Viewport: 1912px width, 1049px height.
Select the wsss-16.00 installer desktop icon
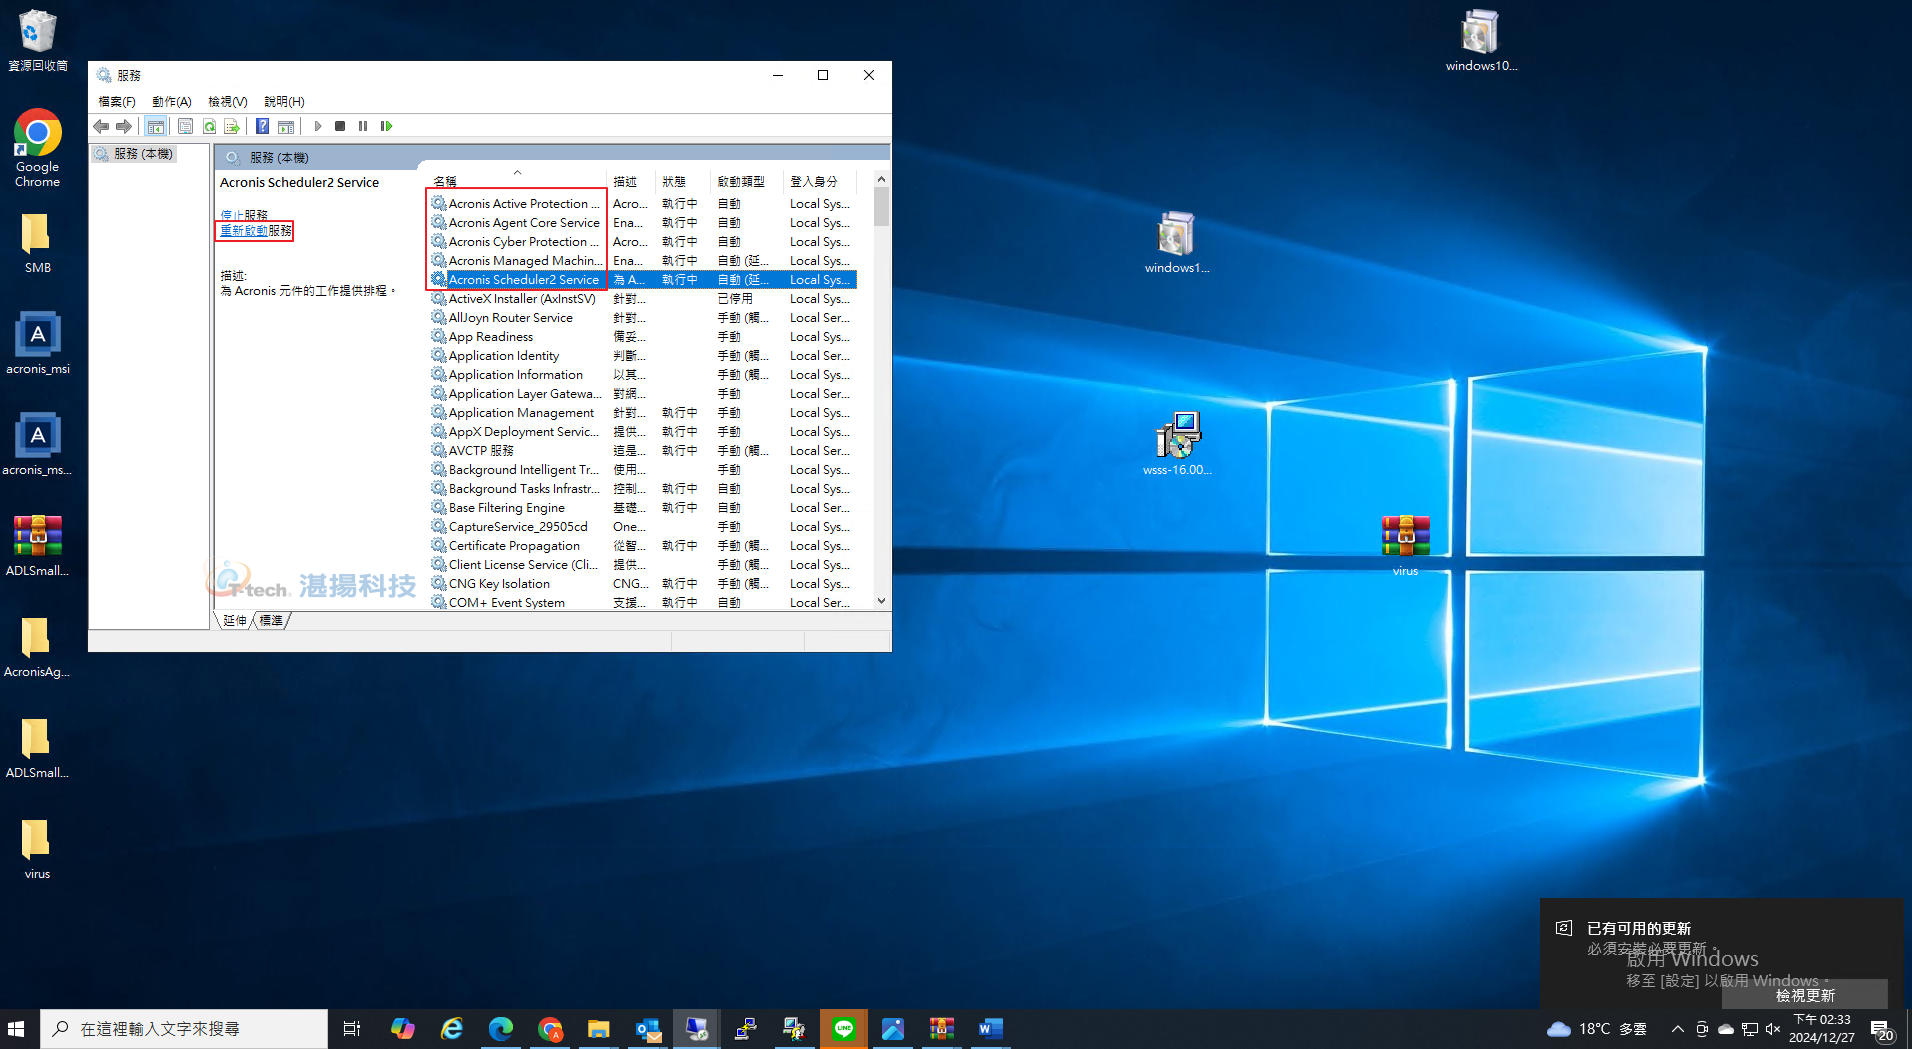[x=1178, y=444]
